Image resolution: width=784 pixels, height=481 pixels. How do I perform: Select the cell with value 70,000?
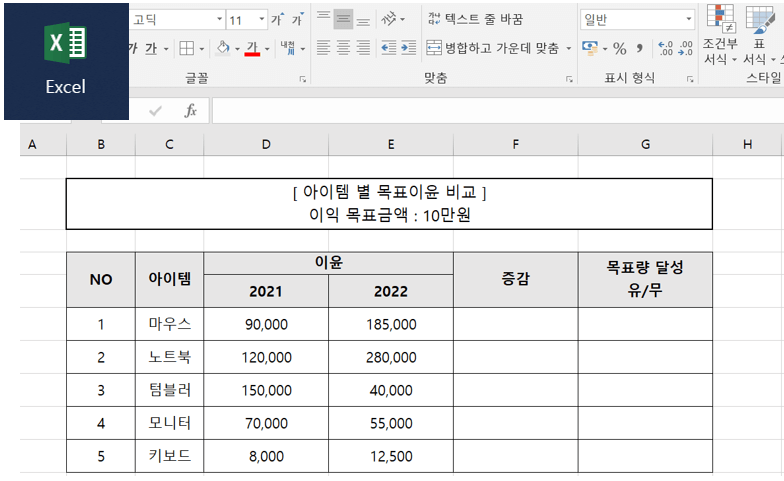click(266, 423)
